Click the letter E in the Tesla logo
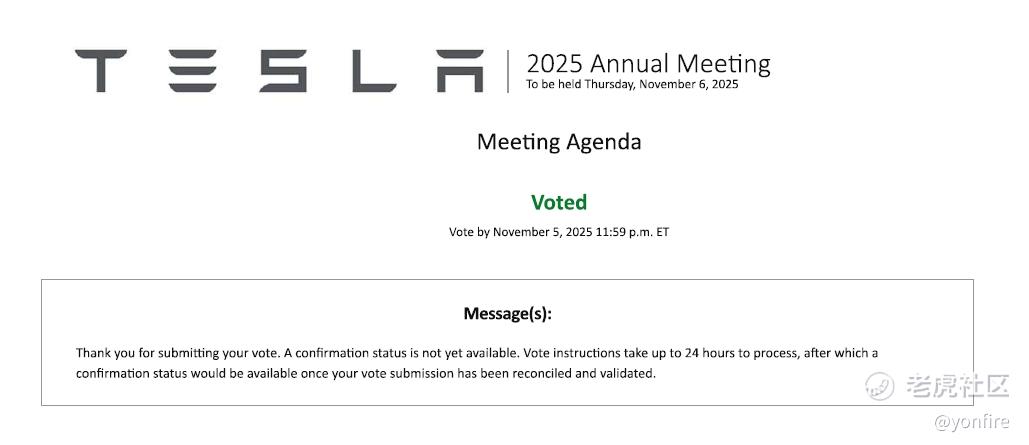This screenshot has height=445, width=1029. 192,71
